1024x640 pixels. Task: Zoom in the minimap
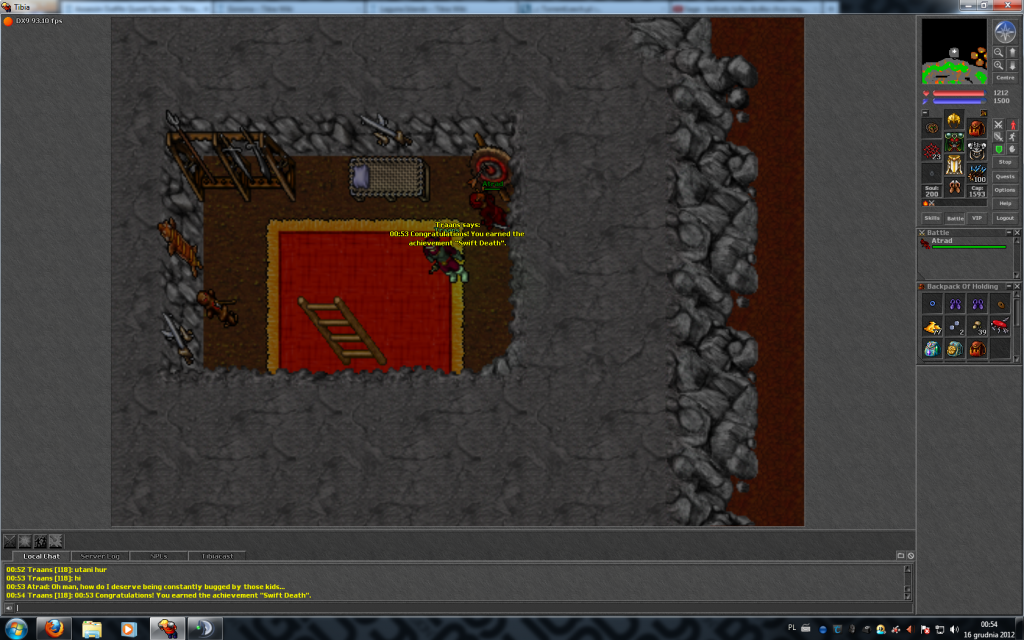tap(998, 65)
